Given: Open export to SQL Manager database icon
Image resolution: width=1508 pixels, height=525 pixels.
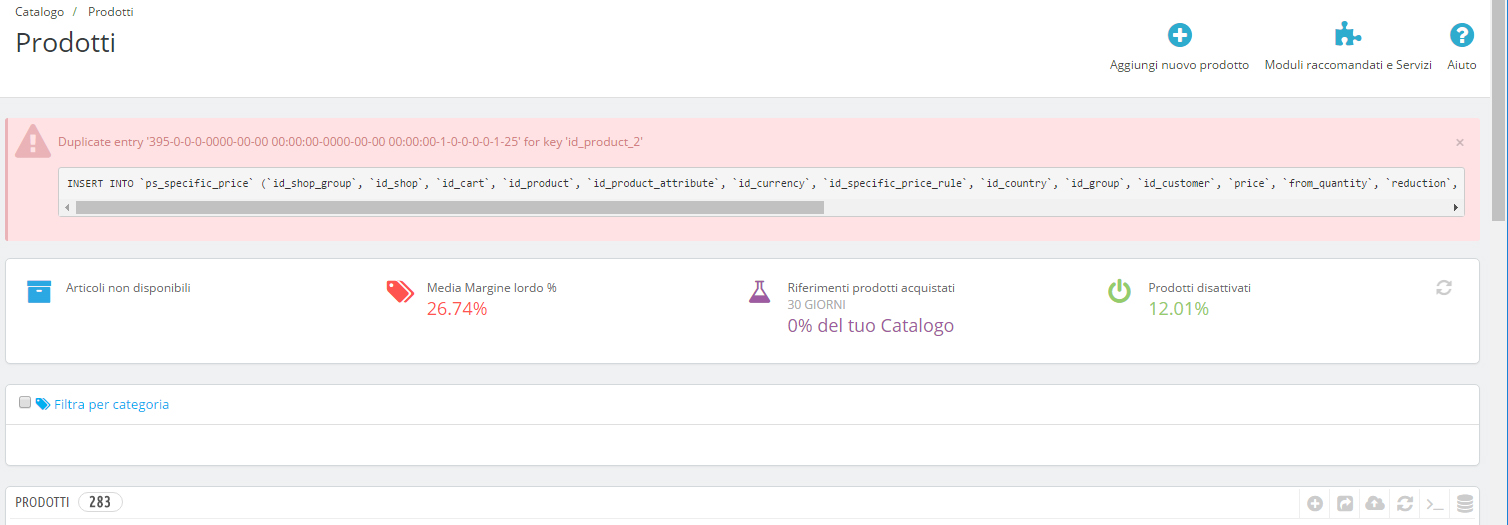Looking at the screenshot, I should (1465, 503).
